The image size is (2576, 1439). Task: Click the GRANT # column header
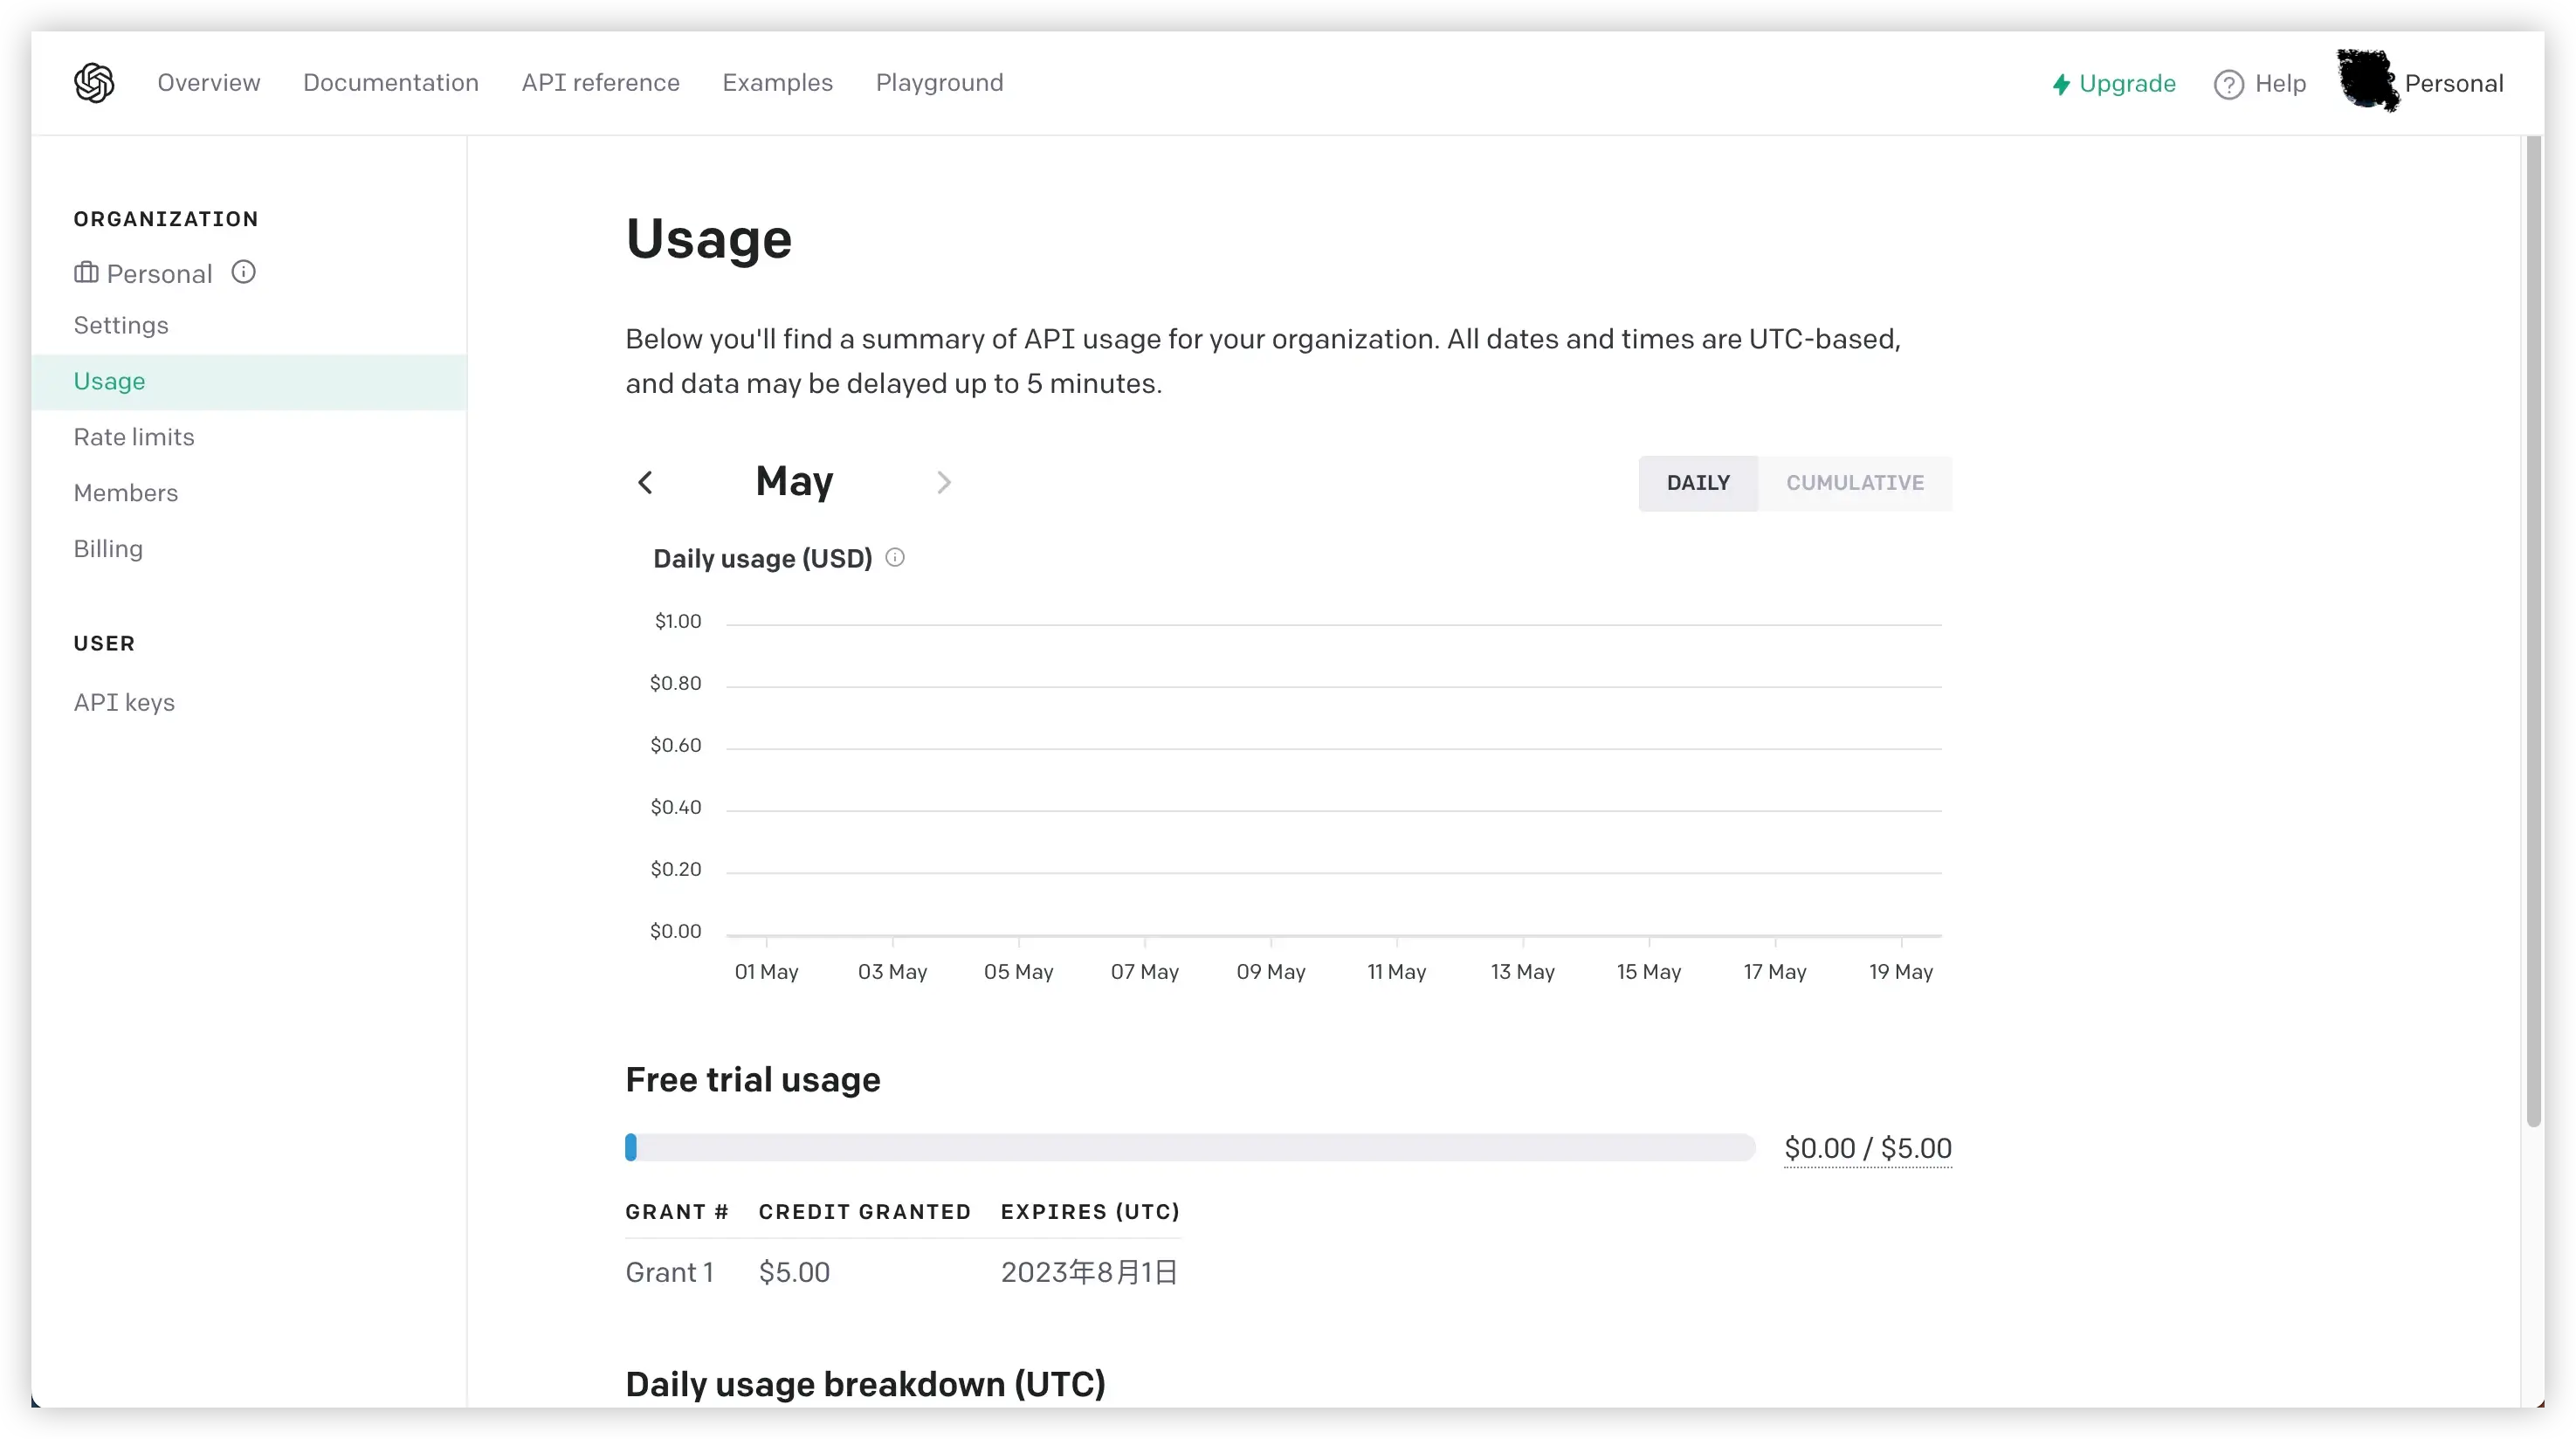tap(676, 1212)
